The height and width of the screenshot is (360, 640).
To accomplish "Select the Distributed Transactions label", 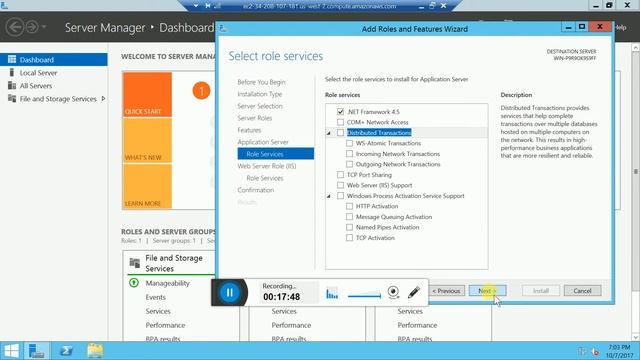I will (379, 133).
